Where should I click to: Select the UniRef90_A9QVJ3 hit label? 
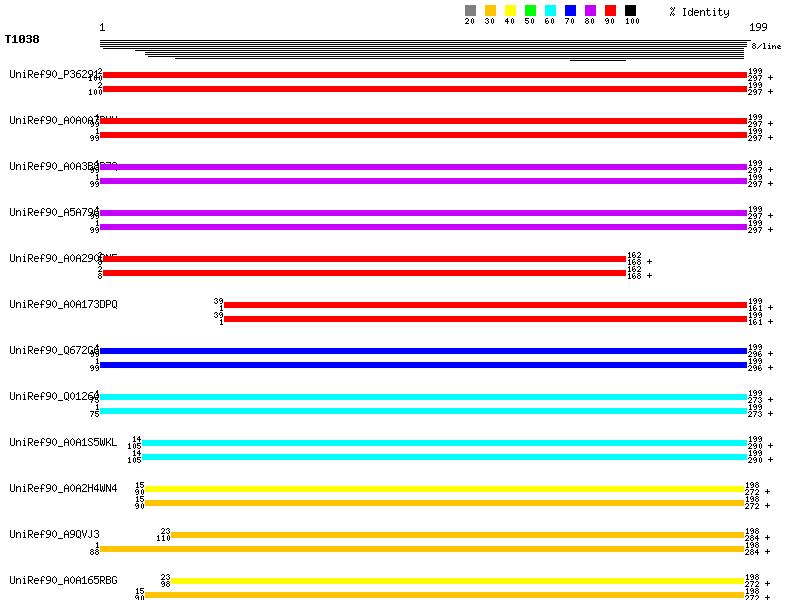[x=54, y=534]
